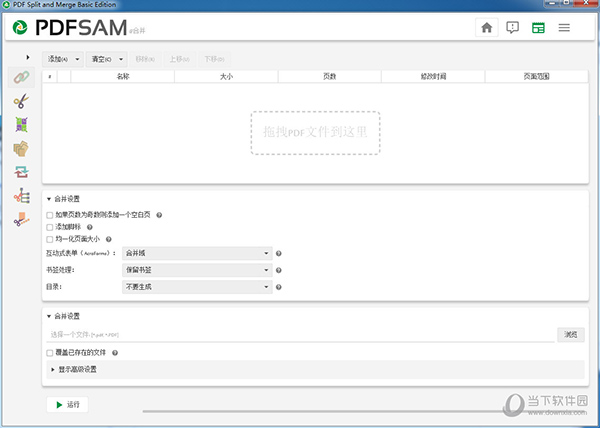
Task: Open the 清空 dropdown button
Action: click(106, 59)
